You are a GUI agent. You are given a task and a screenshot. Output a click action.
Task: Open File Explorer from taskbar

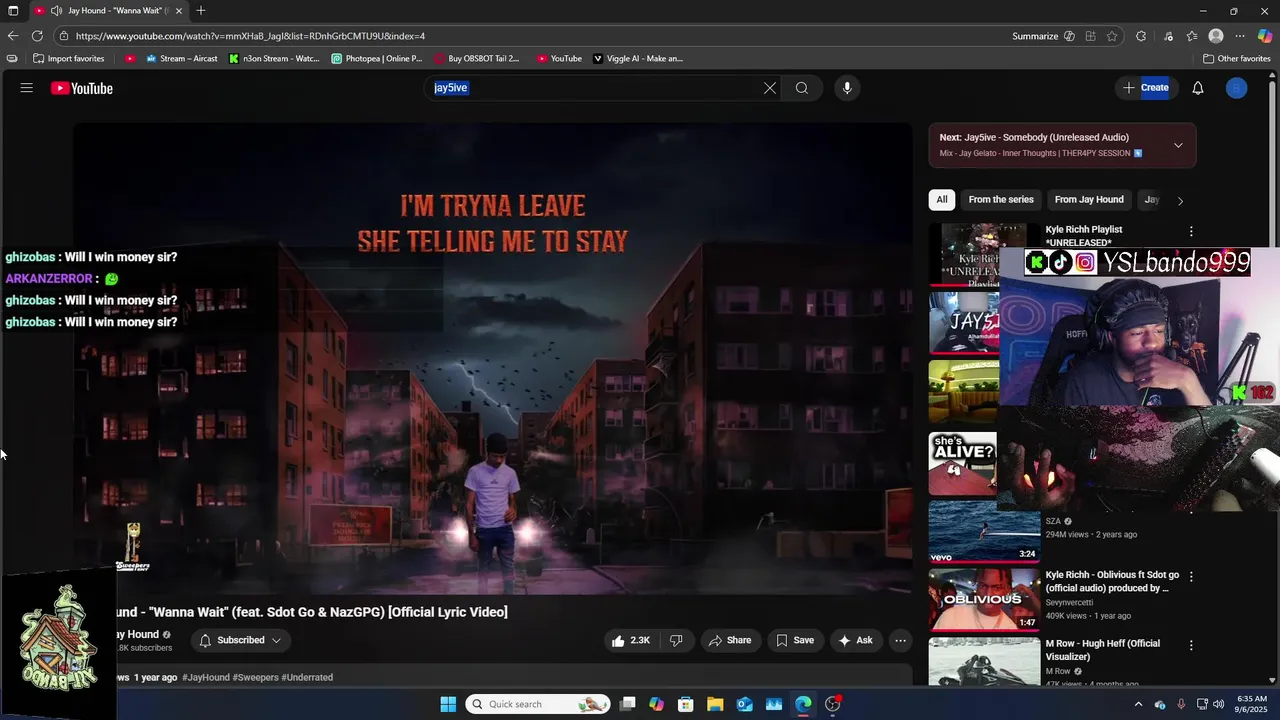[x=715, y=704]
